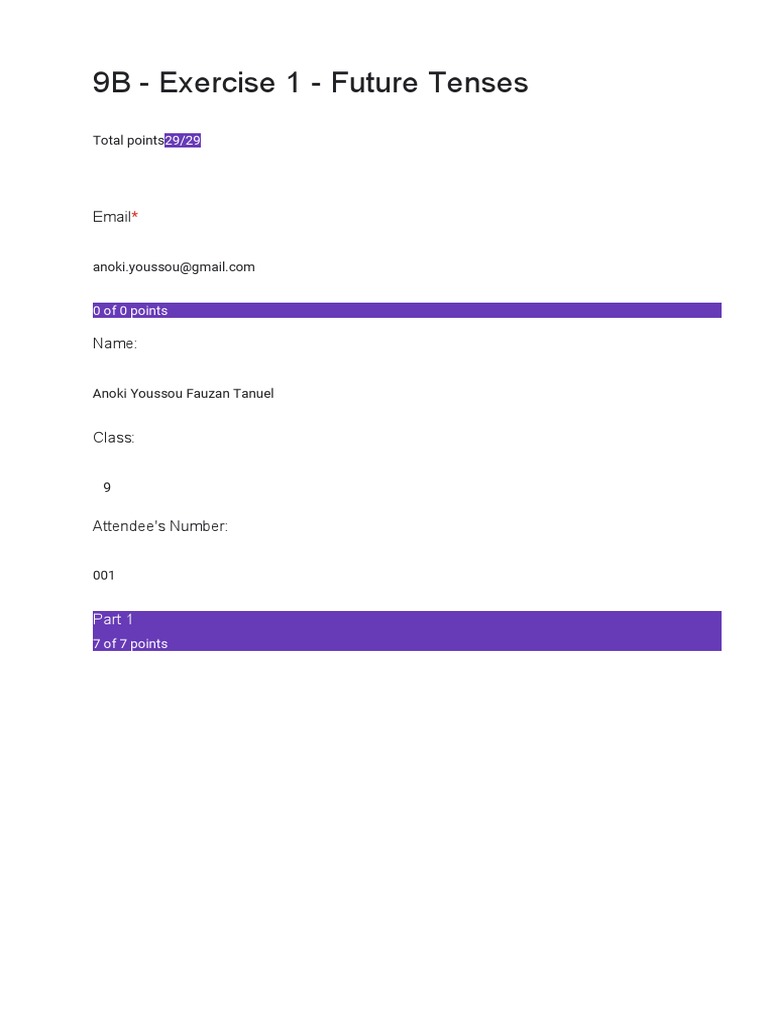
Task: Click the '7 of 7 points' text
Action: [x=130, y=644]
